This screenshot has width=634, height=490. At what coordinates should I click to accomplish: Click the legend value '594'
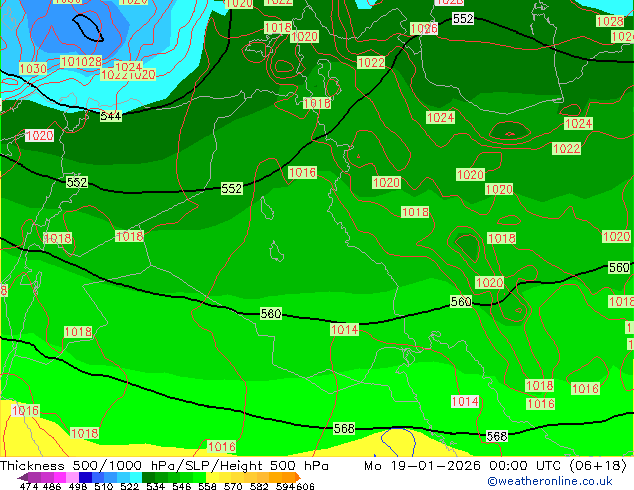285,486
